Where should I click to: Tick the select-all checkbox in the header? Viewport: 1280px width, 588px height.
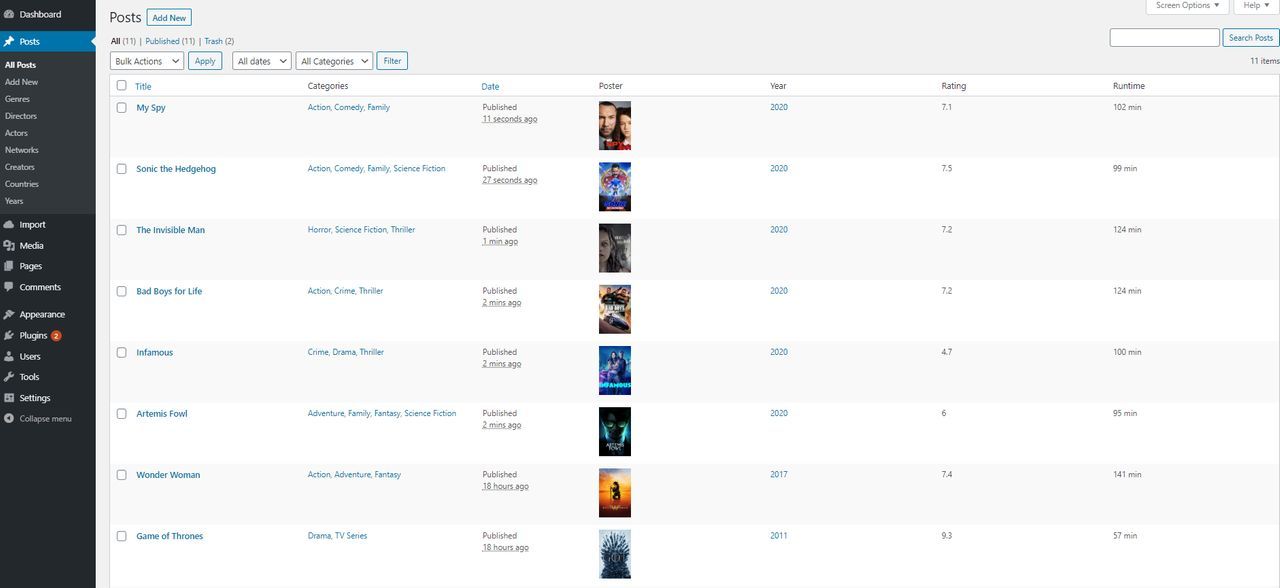pos(122,86)
